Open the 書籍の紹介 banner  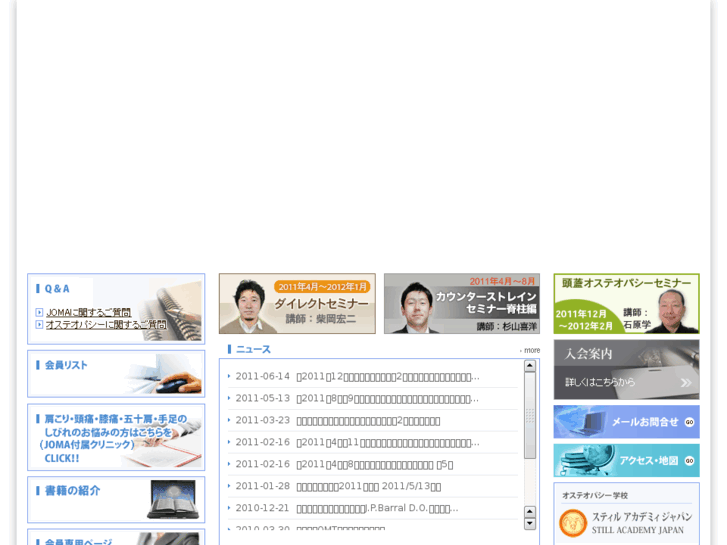click(116, 500)
